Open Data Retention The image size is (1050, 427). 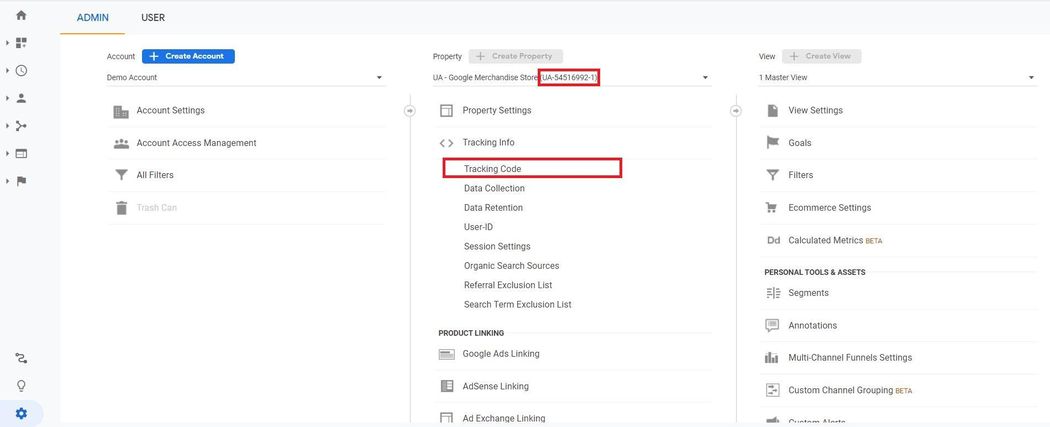[494, 208]
